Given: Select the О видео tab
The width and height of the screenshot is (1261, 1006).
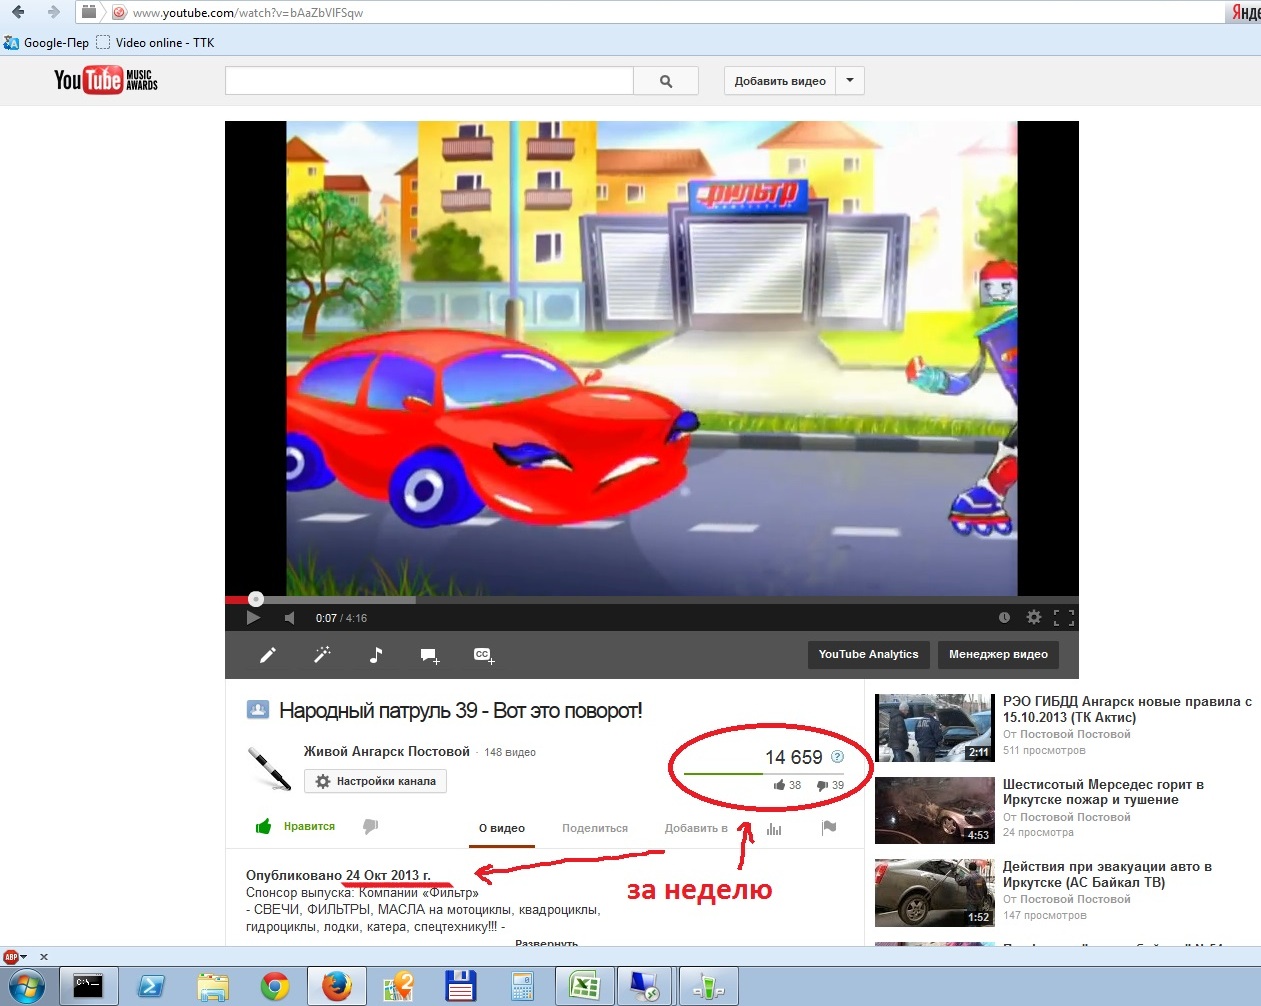Looking at the screenshot, I should click(502, 828).
